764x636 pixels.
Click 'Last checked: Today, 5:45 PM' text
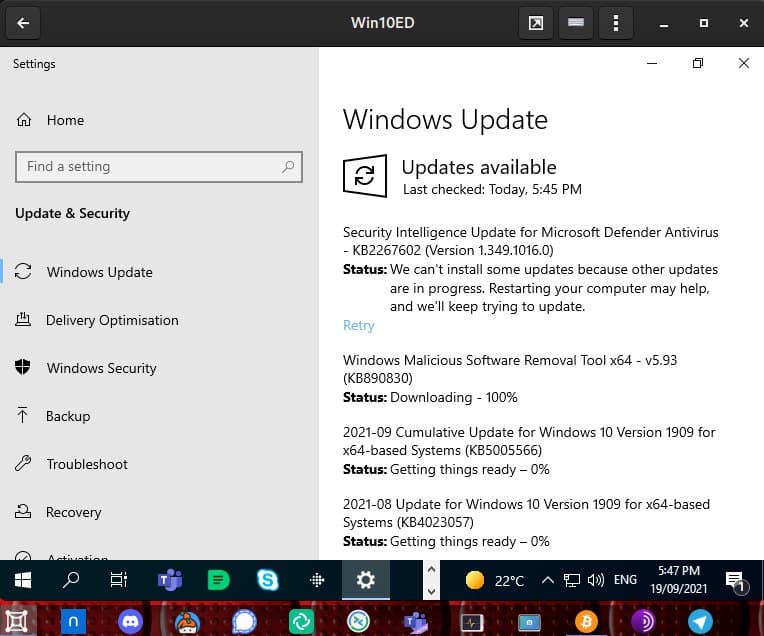tap(492, 190)
